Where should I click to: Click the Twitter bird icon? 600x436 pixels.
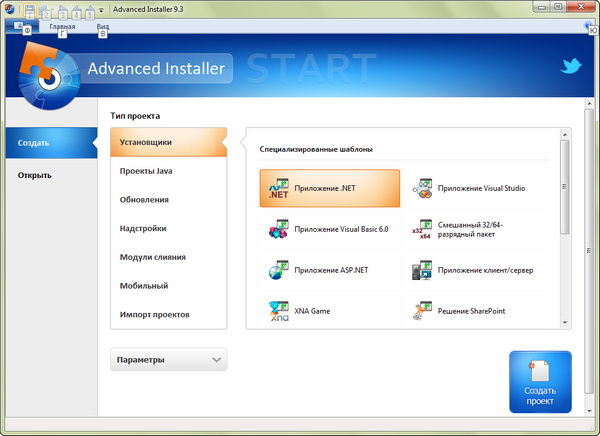click(x=570, y=67)
